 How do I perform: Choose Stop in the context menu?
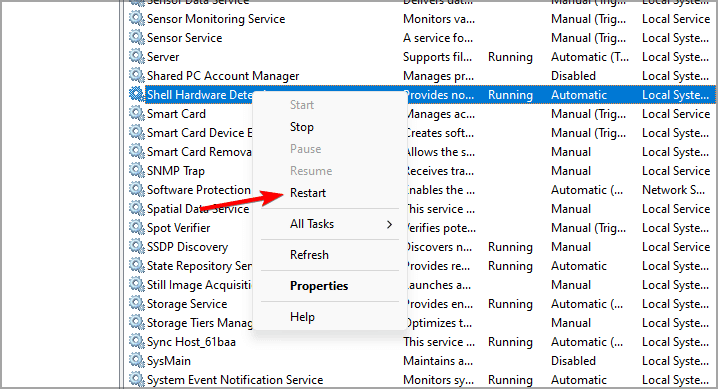[x=302, y=127]
